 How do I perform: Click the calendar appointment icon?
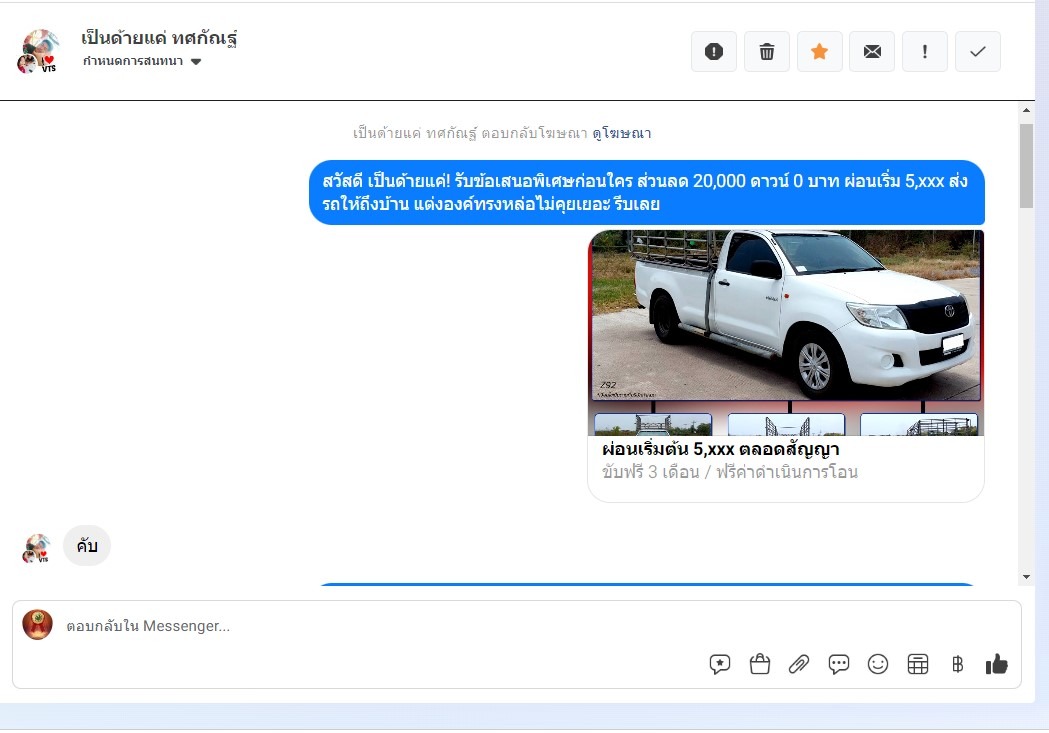(x=918, y=664)
